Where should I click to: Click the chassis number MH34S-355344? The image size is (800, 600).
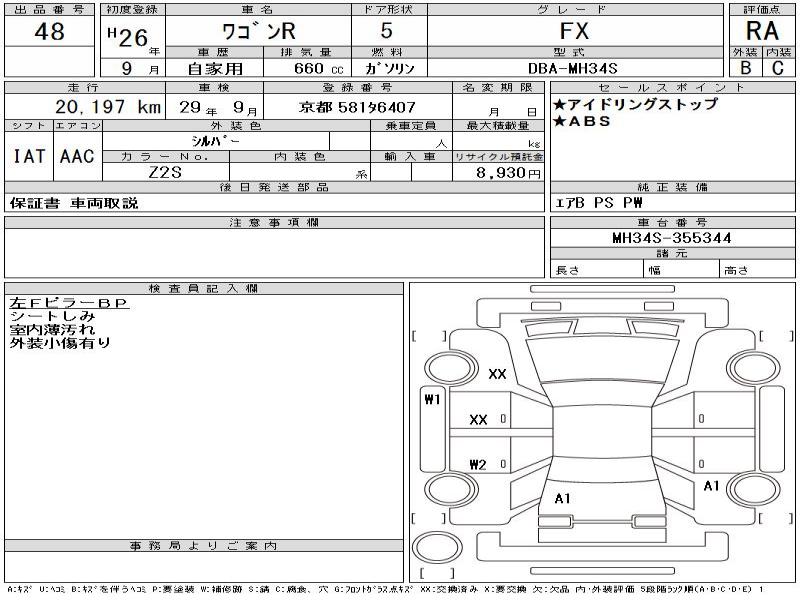[x=671, y=238]
